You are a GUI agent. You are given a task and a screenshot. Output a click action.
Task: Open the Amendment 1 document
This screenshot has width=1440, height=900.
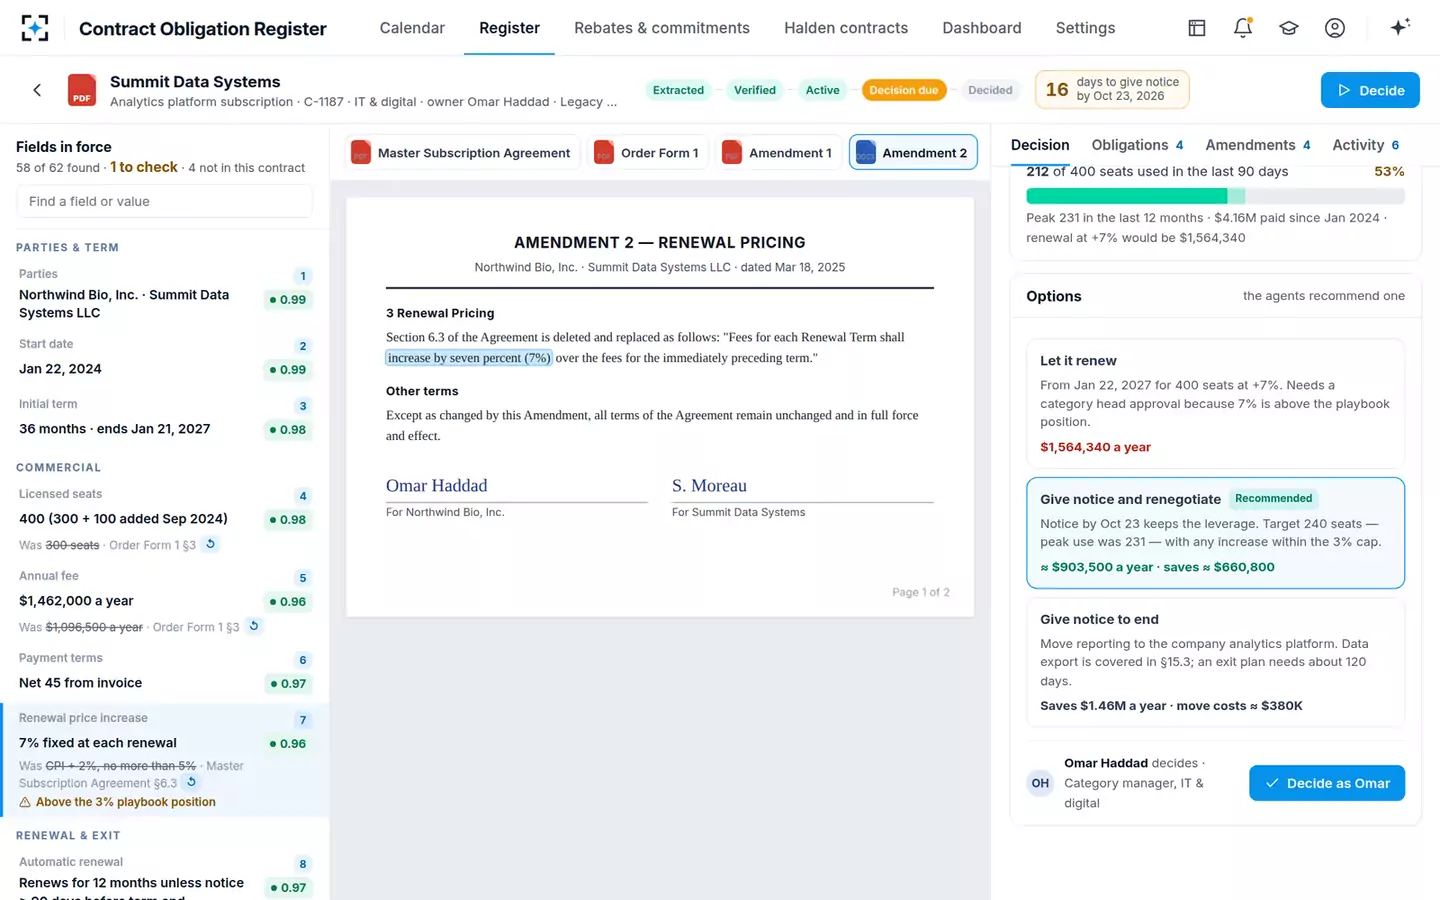tap(778, 152)
